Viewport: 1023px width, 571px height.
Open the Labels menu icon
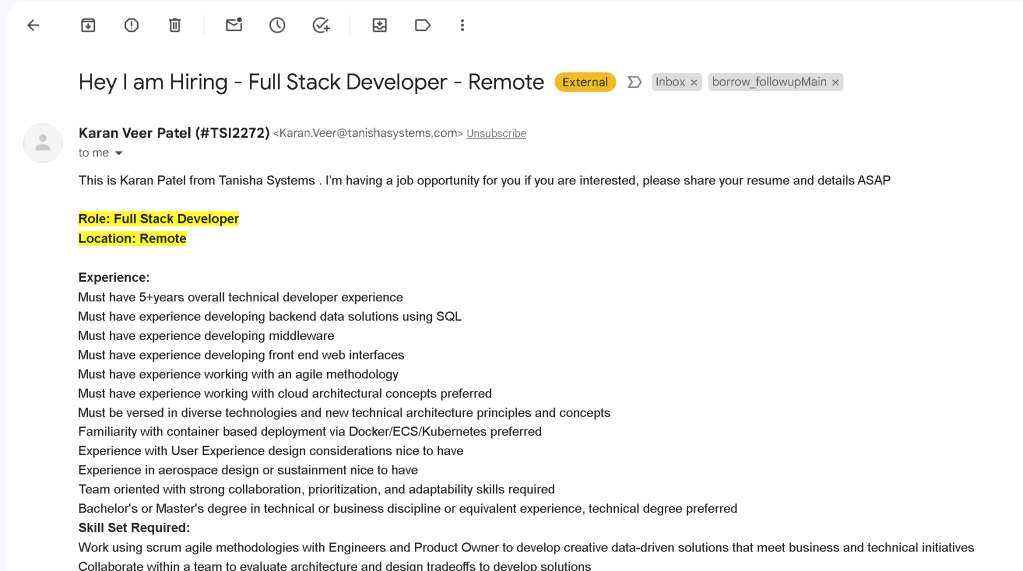(423, 25)
